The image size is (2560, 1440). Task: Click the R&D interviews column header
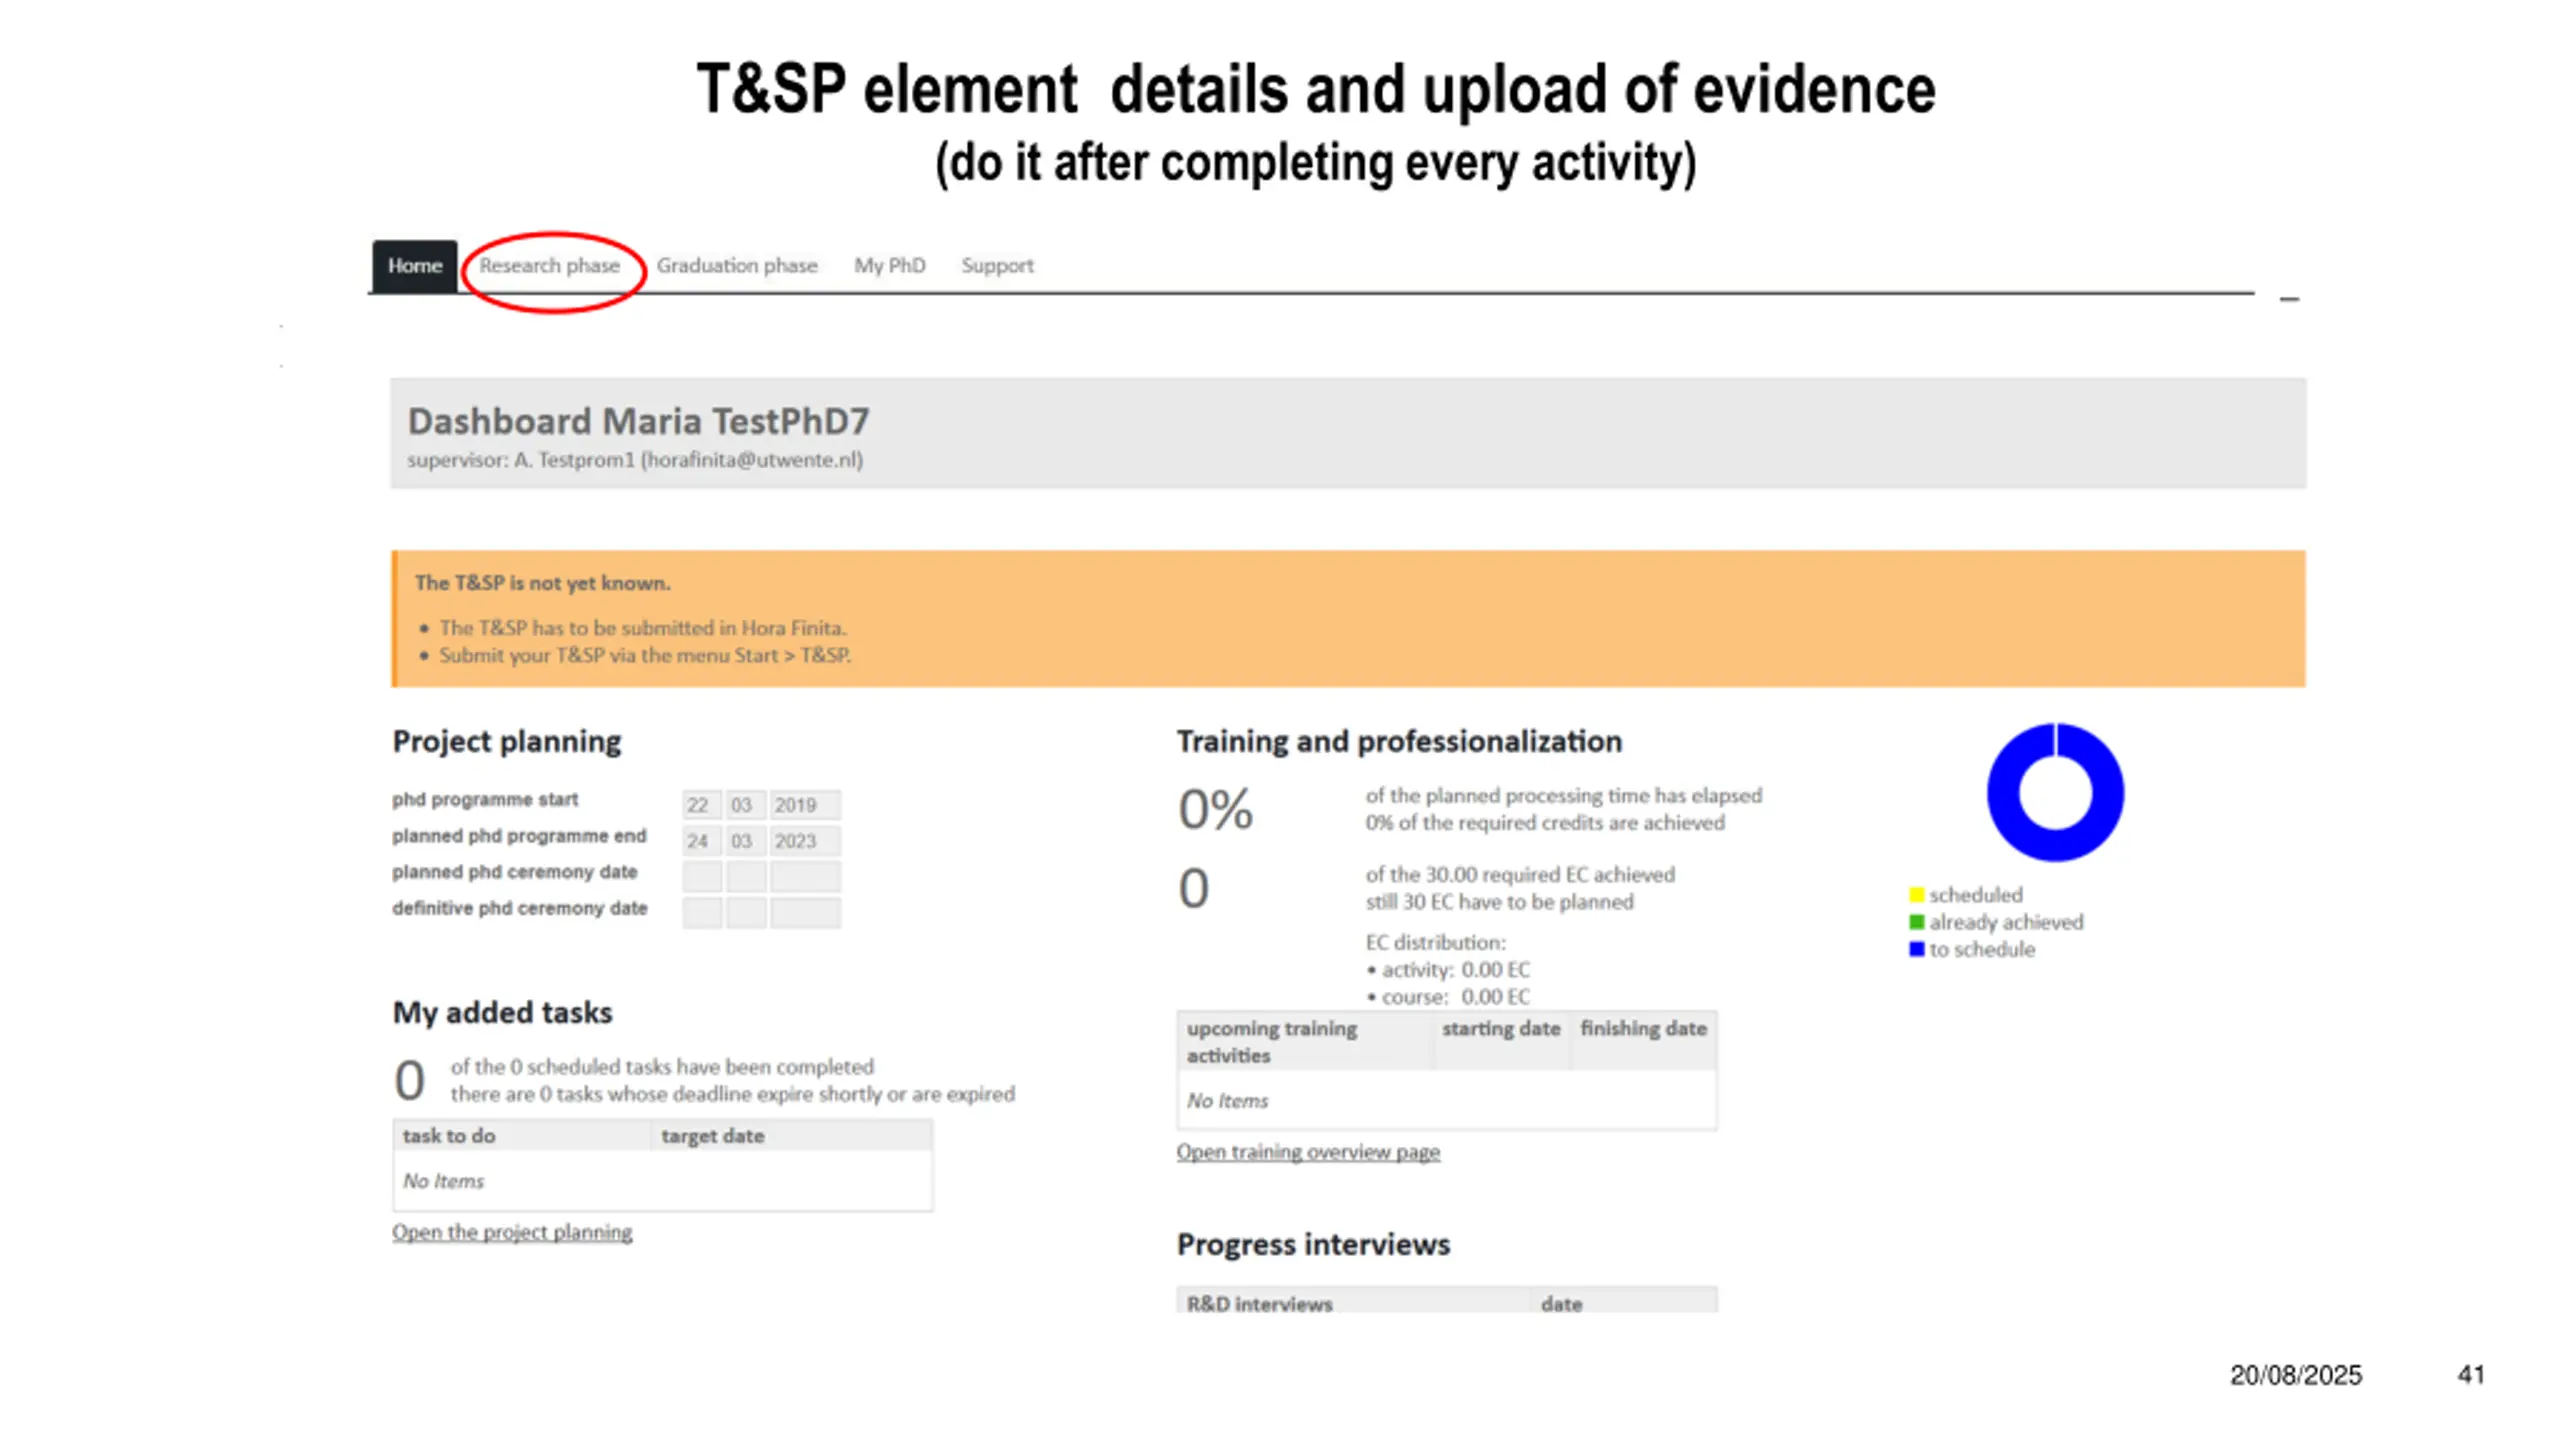coord(1353,1302)
